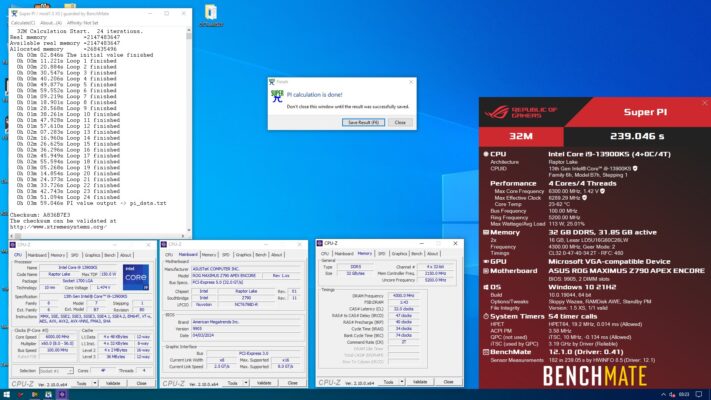Click the CPU-Z icon in Memory window title

click(320, 244)
